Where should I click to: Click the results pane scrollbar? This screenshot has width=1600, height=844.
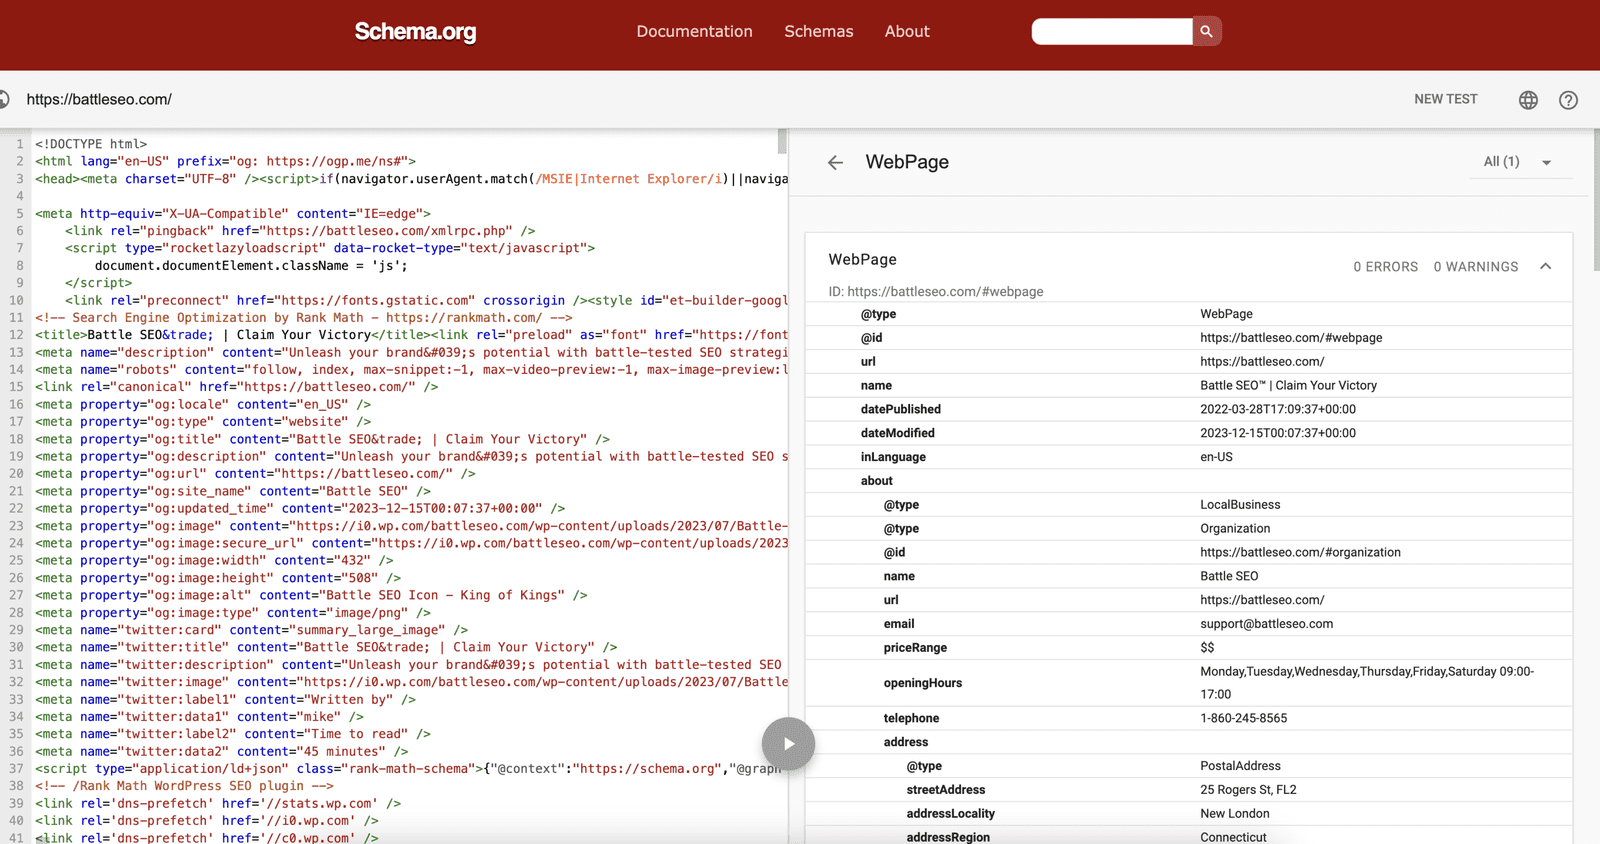point(1596,200)
